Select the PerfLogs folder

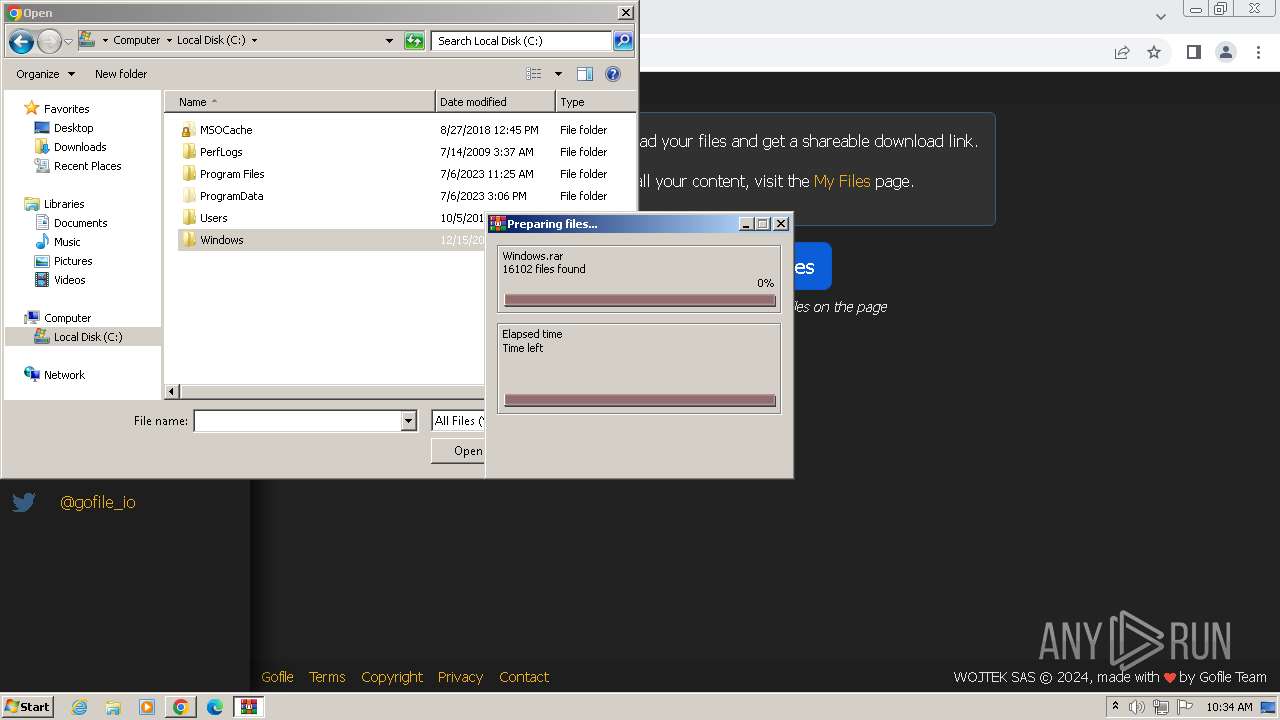[x=221, y=152]
